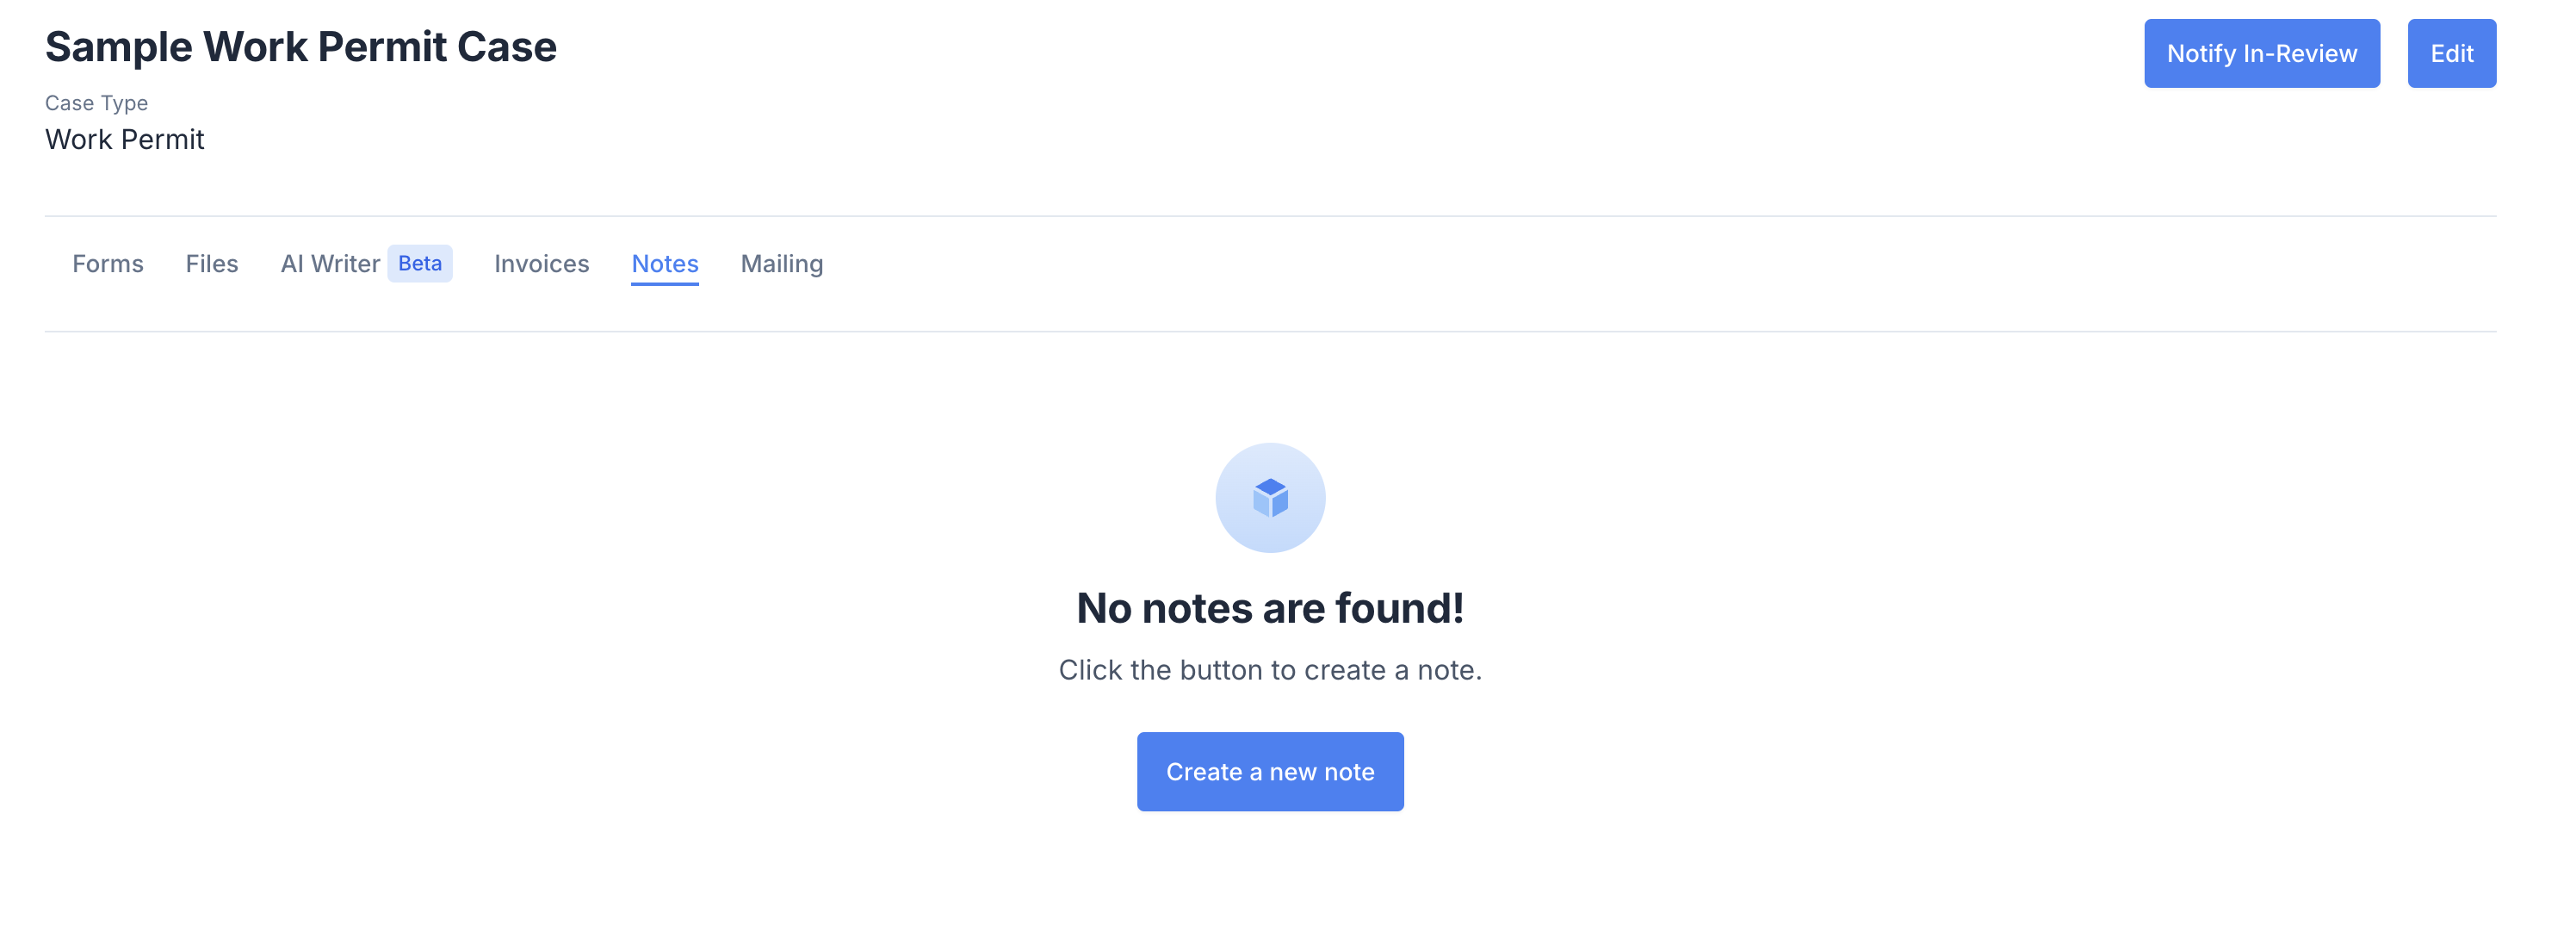
Task: Click the Beta badge beside AI Writer
Action: coord(419,263)
